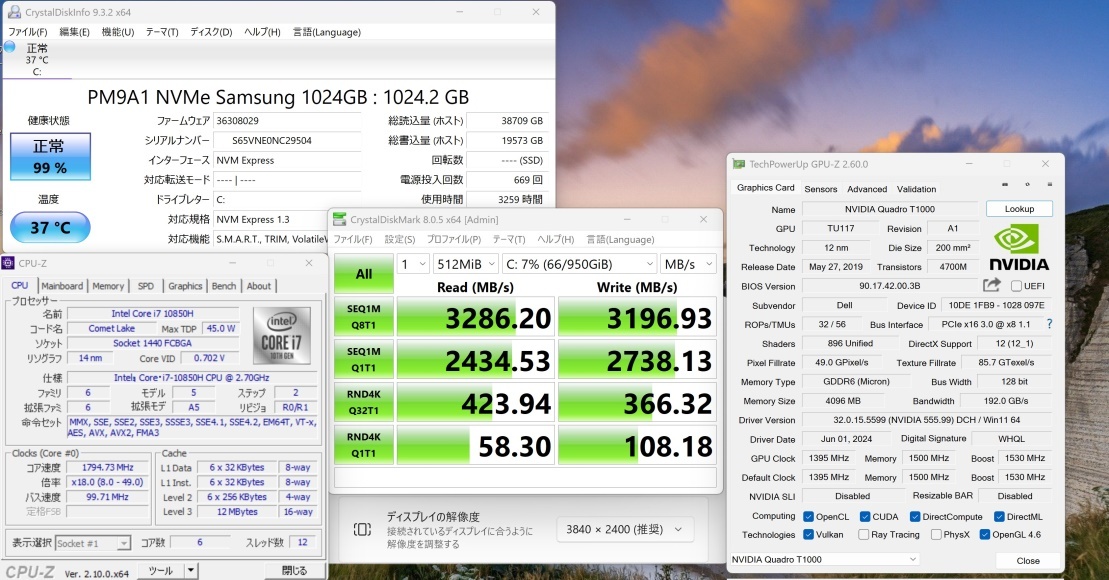Image resolution: width=1109 pixels, height=580 pixels.
Task: Click the GPU-Z refresh icon
Action: click(1027, 185)
